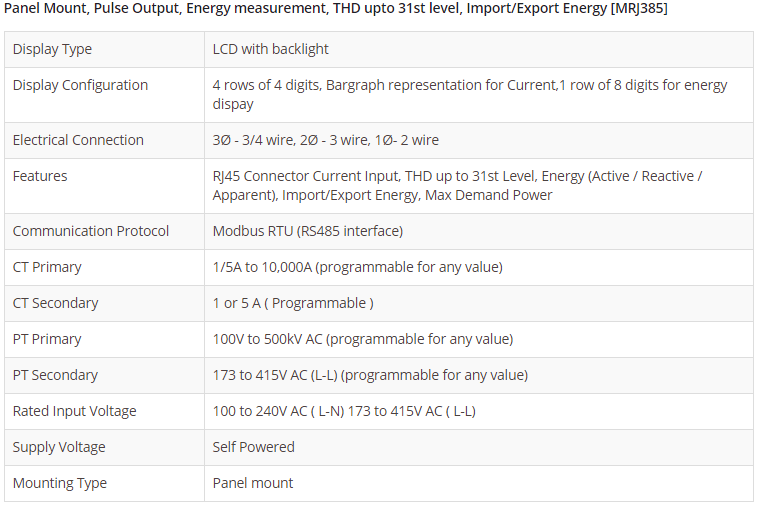Click the PT Secondary label
Viewport: 760px width, 507px height.
pyautogui.click(x=55, y=375)
